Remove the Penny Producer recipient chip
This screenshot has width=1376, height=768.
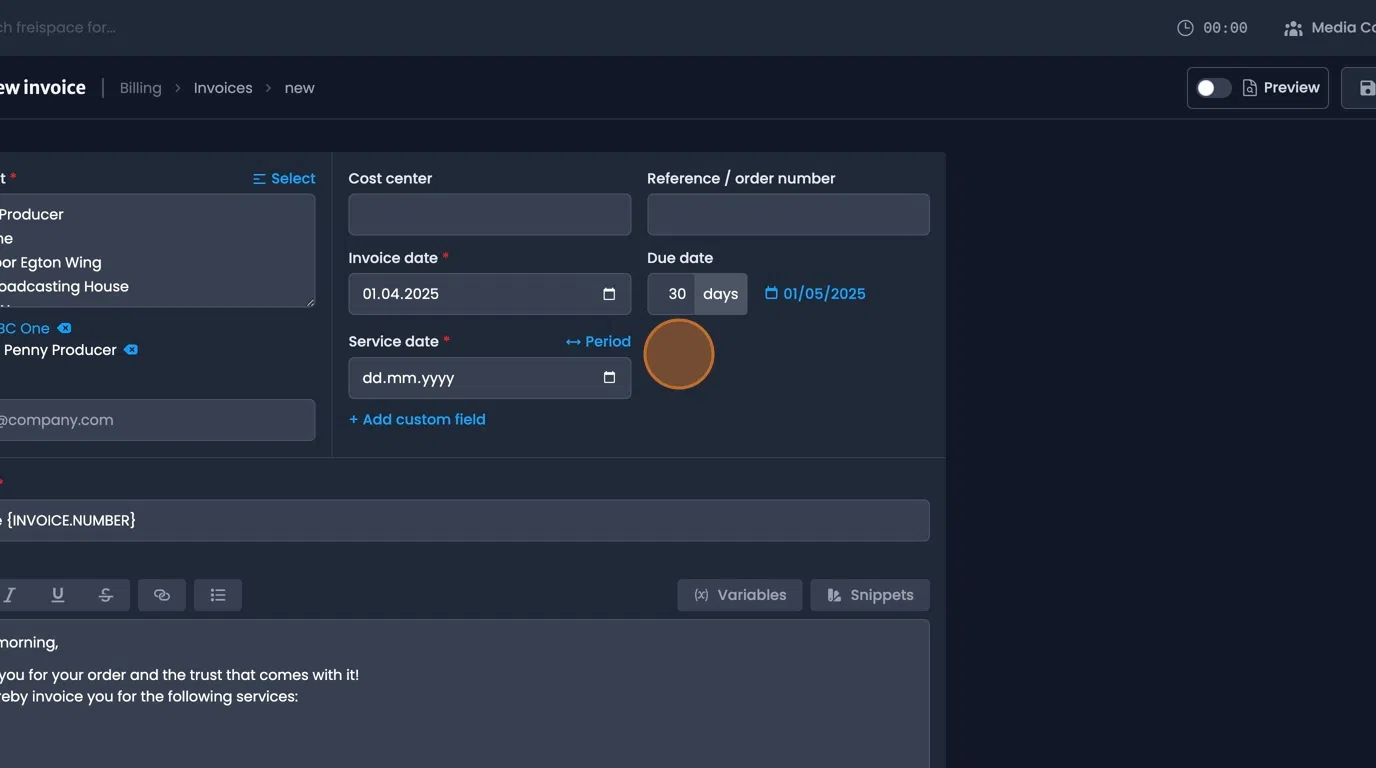tap(131, 350)
